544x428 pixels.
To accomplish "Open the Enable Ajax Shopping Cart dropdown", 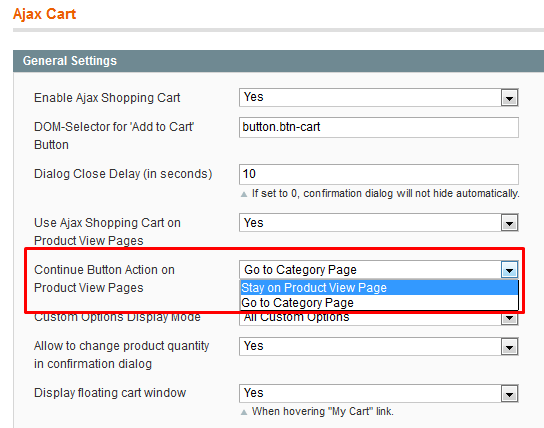I will 379,97.
